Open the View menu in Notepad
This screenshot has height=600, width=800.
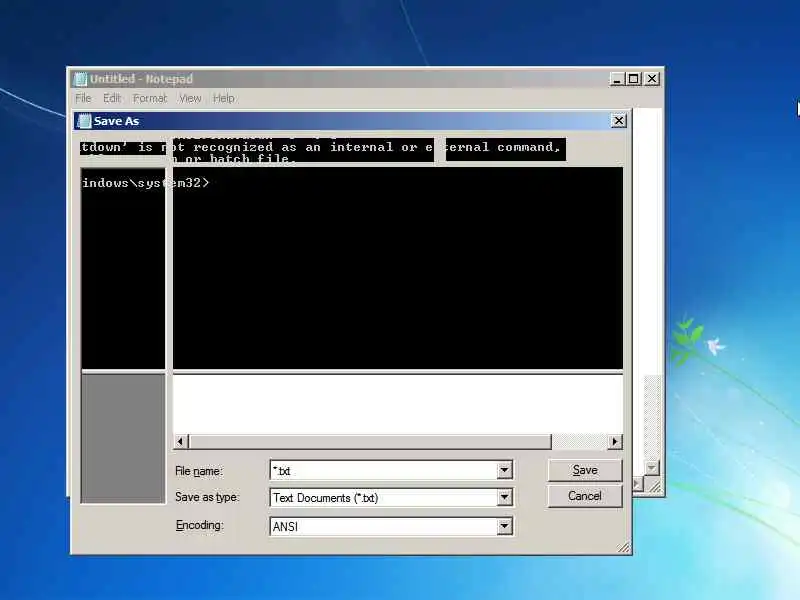(190, 98)
